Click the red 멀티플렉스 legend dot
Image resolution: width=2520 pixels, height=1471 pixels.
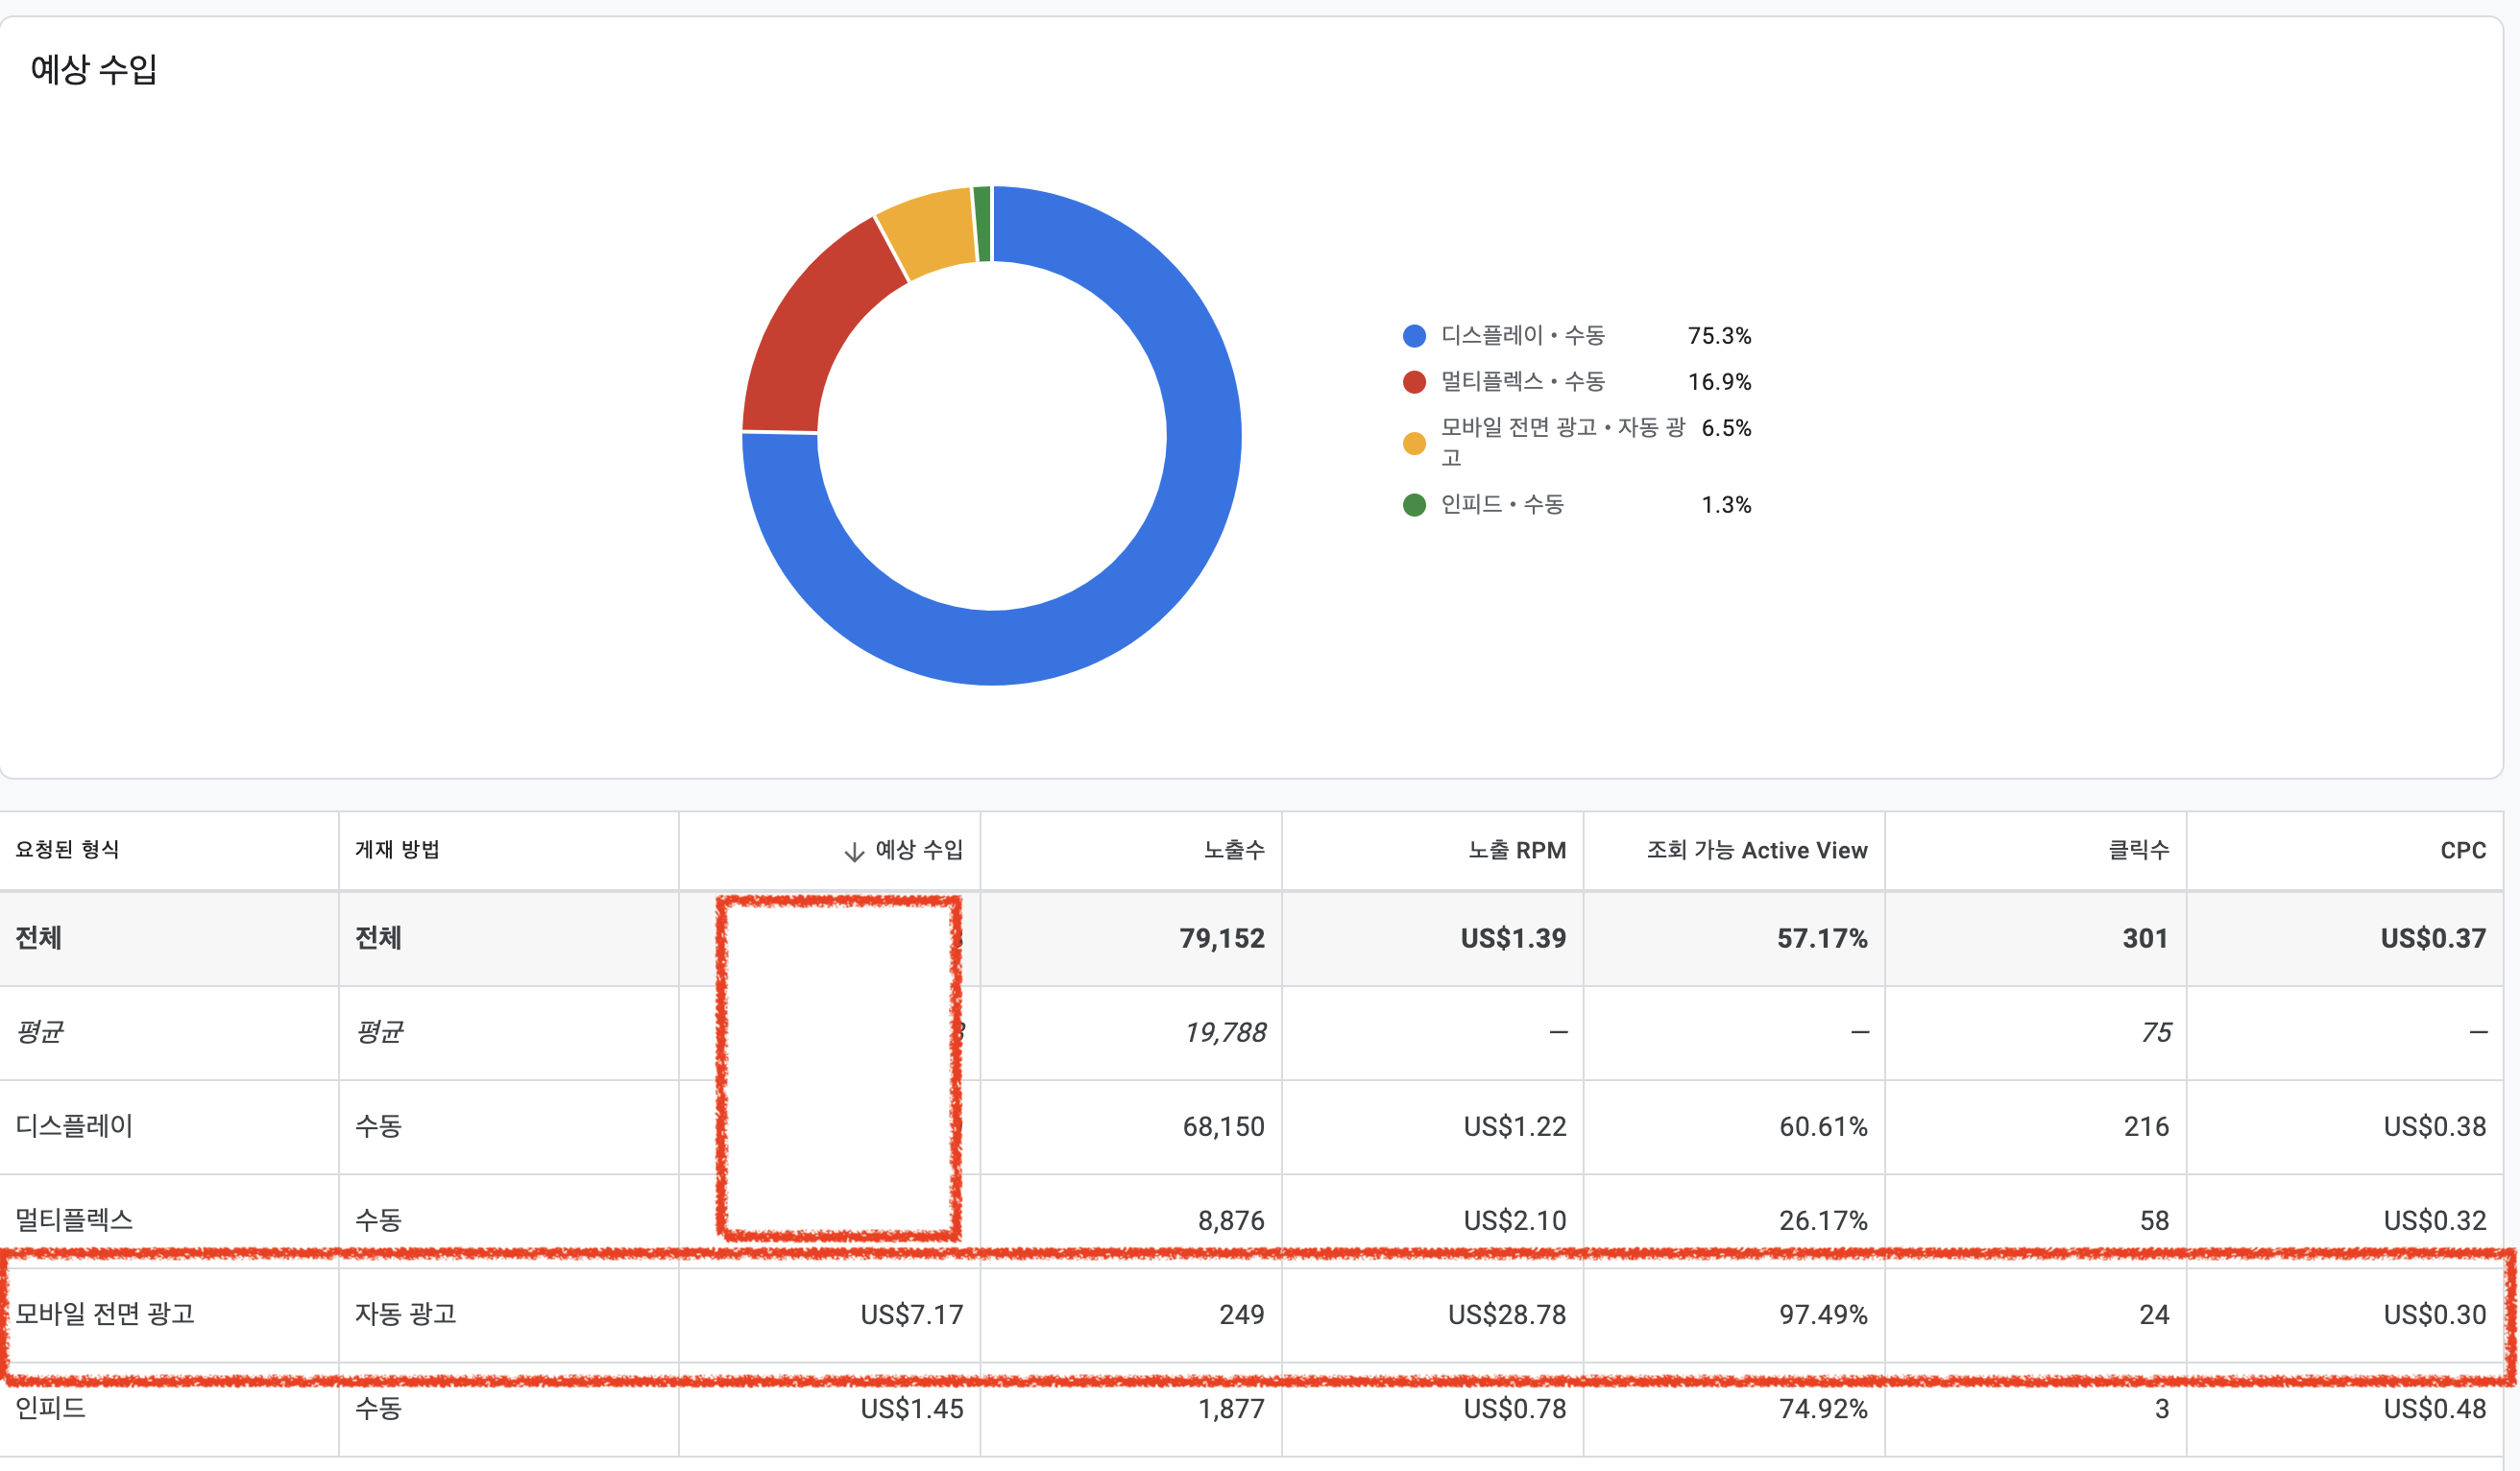point(1414,382)
